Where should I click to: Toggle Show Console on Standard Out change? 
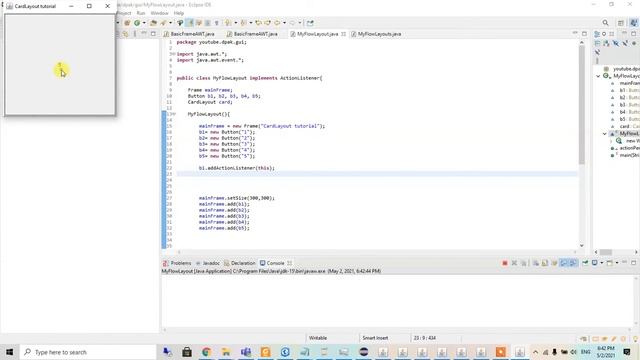click(x=564, y=263)
